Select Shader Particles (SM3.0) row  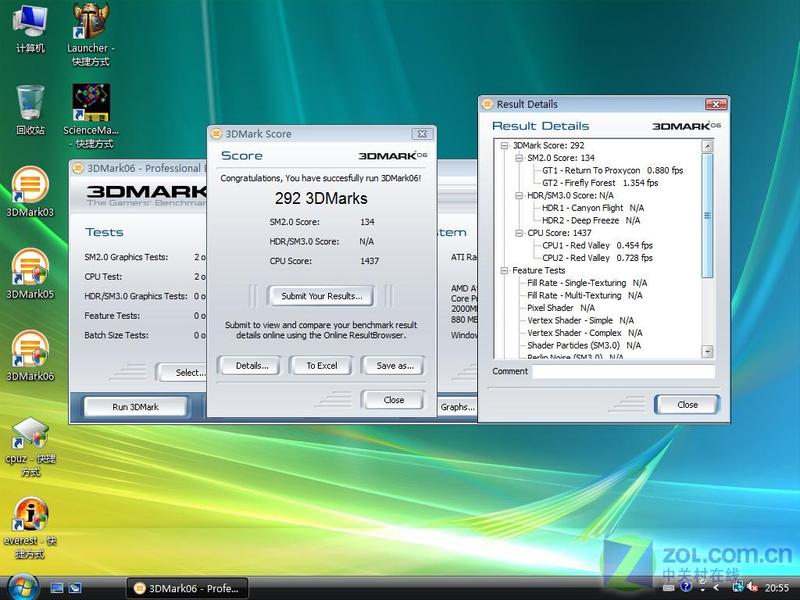(x=584, y=345)
